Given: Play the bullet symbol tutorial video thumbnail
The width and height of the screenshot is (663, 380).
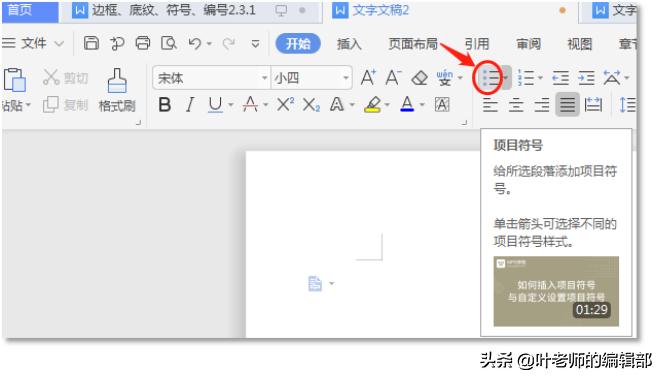Looking at the screenshot, I should point(556,291).
